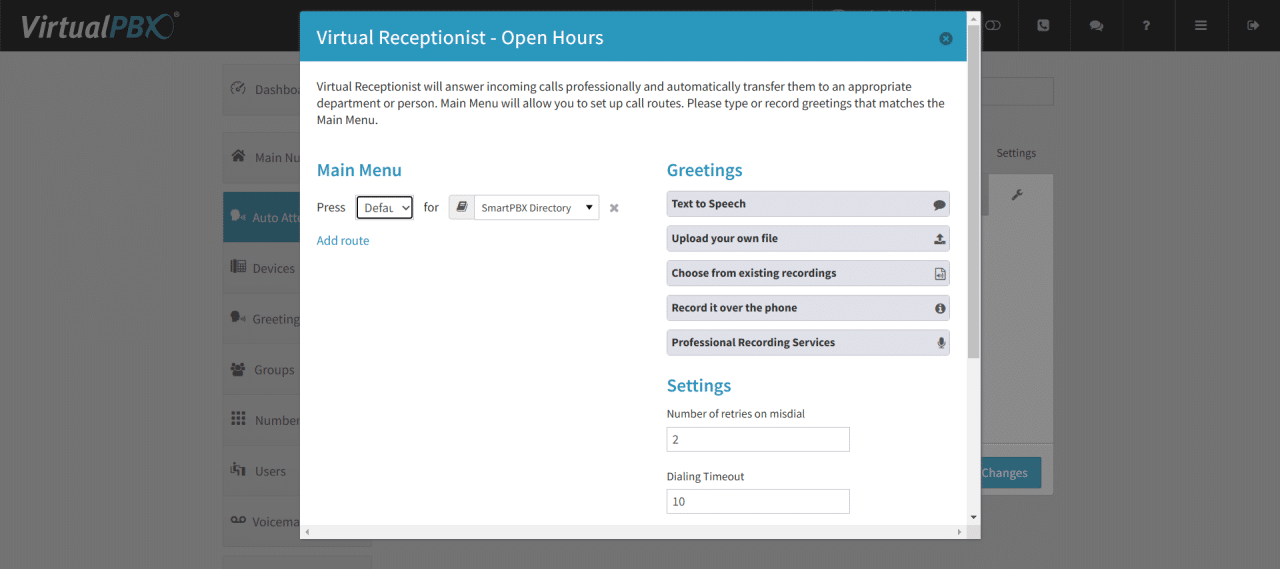
Task: Open the Main Number sidebar item
Action: pos(262,157)
